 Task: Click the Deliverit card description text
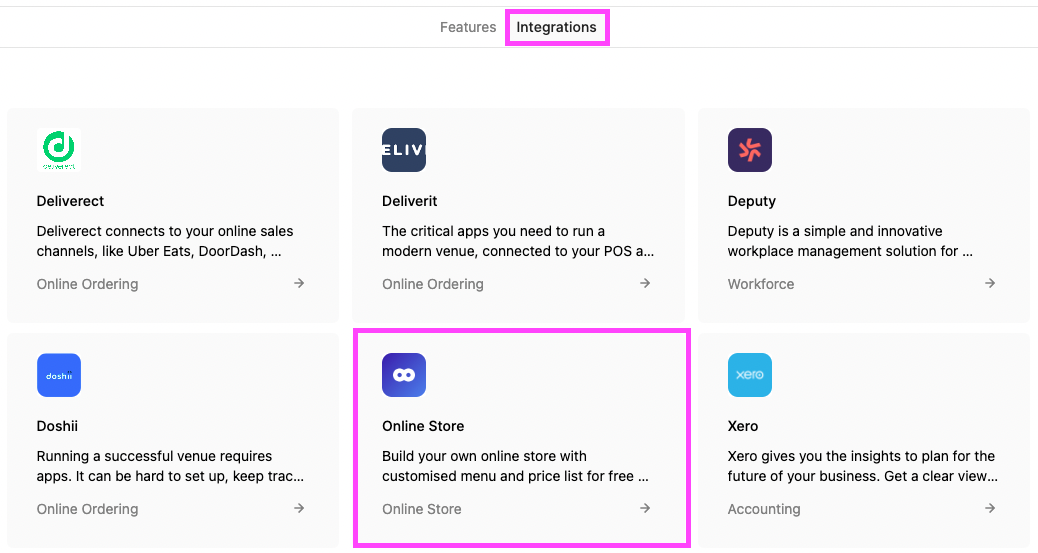click(518, 241)
